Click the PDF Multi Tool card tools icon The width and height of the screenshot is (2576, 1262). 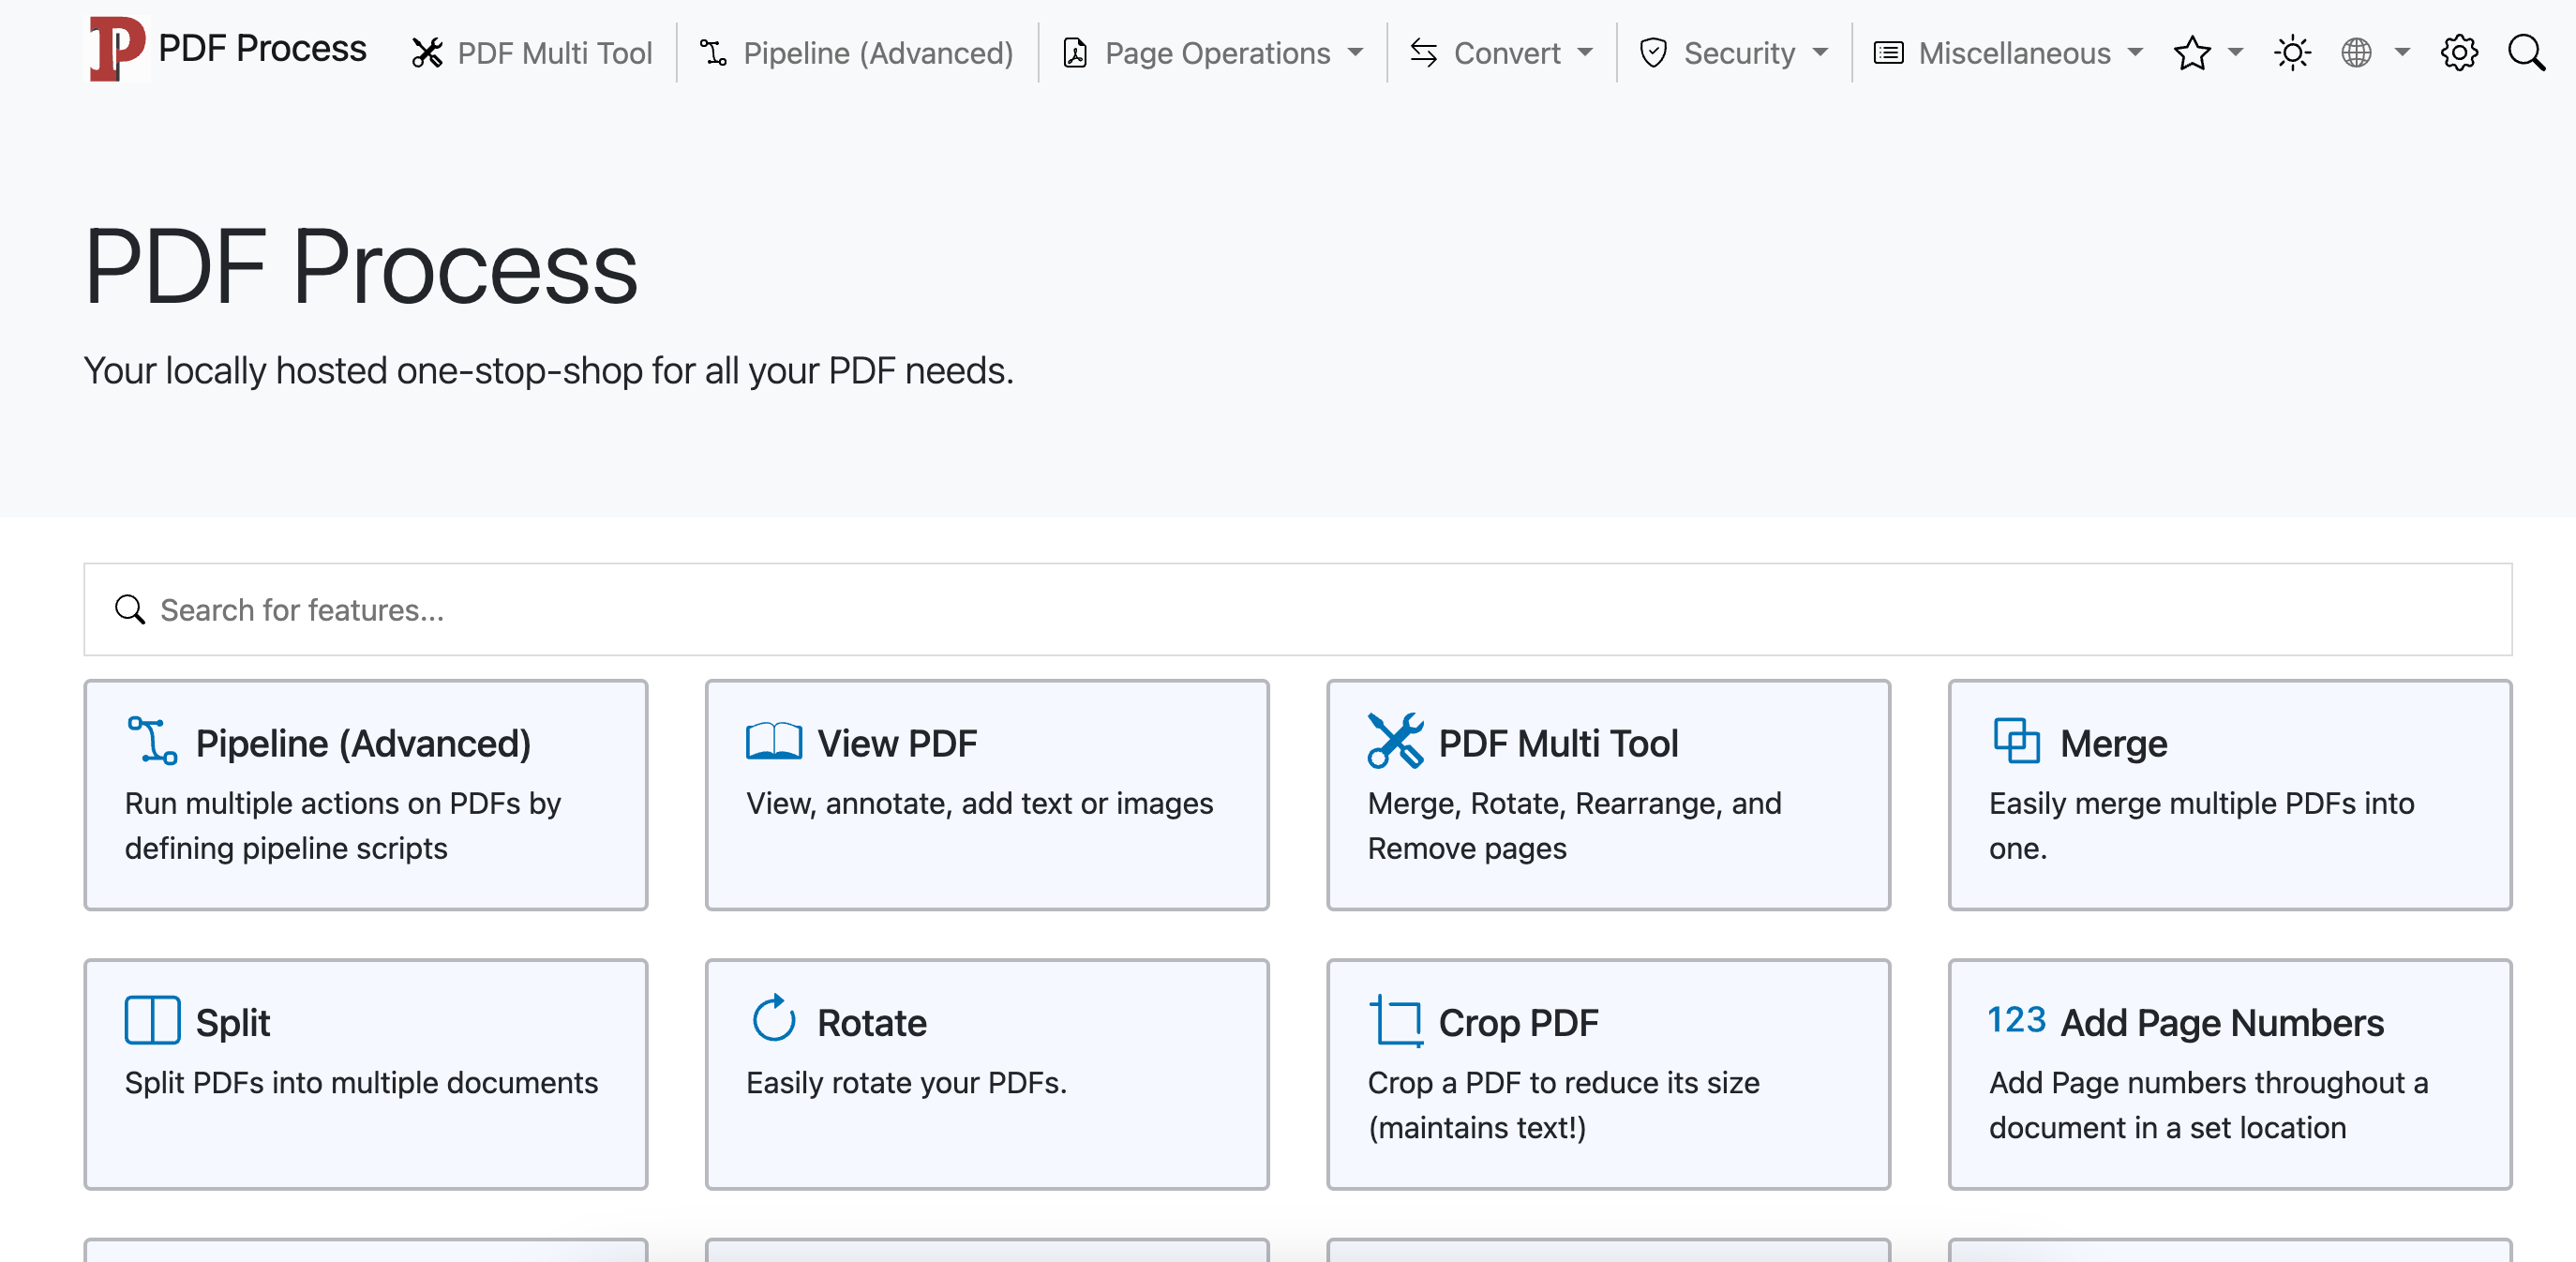(x=1395, y=741)
